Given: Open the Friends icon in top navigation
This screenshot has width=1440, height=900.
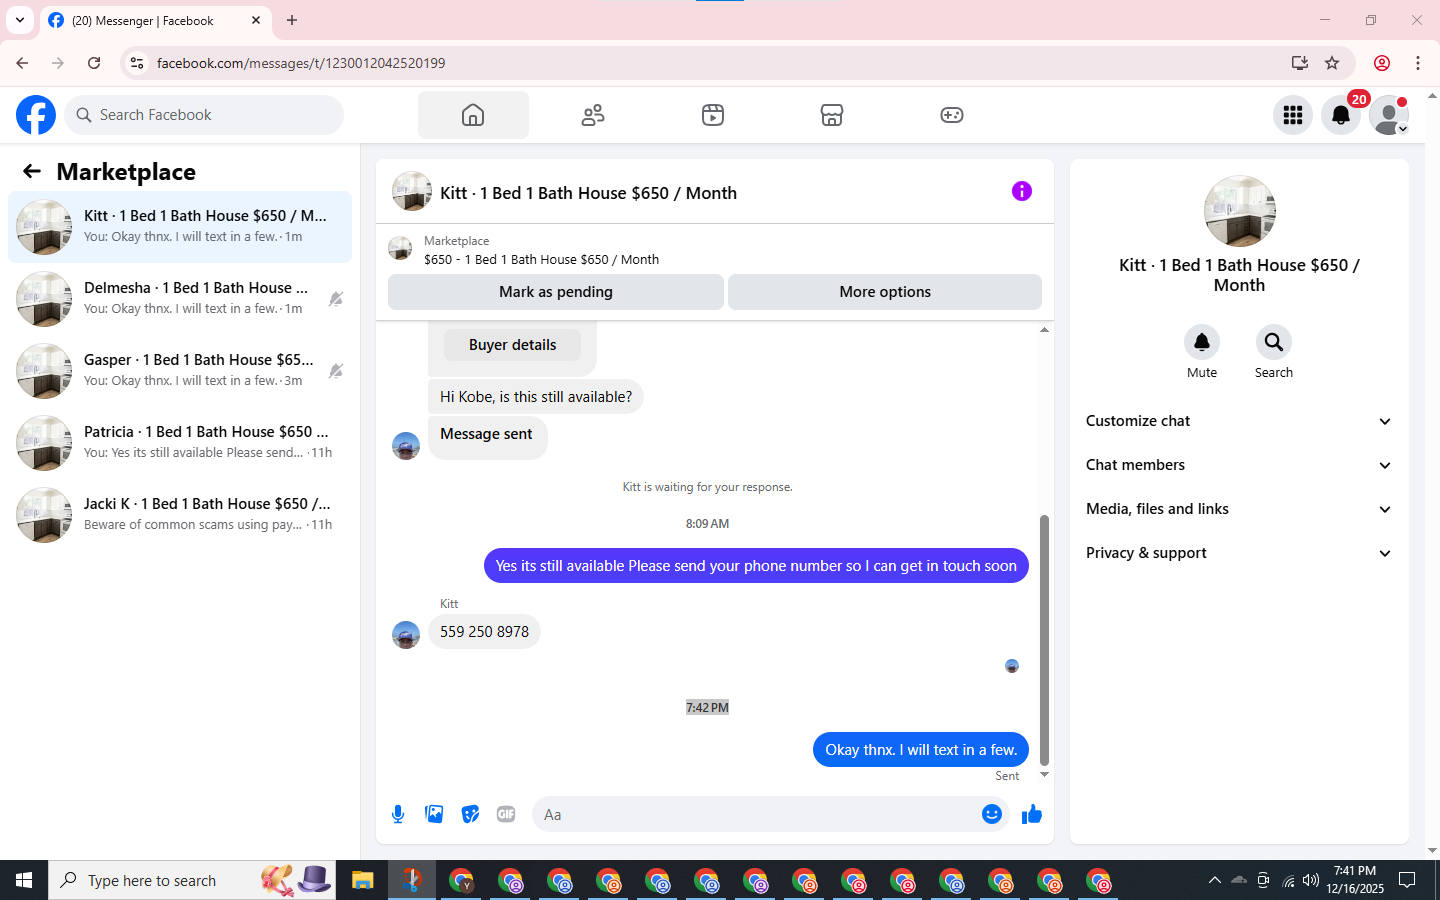Looking at the screenshot, I should tap(593, 115).
